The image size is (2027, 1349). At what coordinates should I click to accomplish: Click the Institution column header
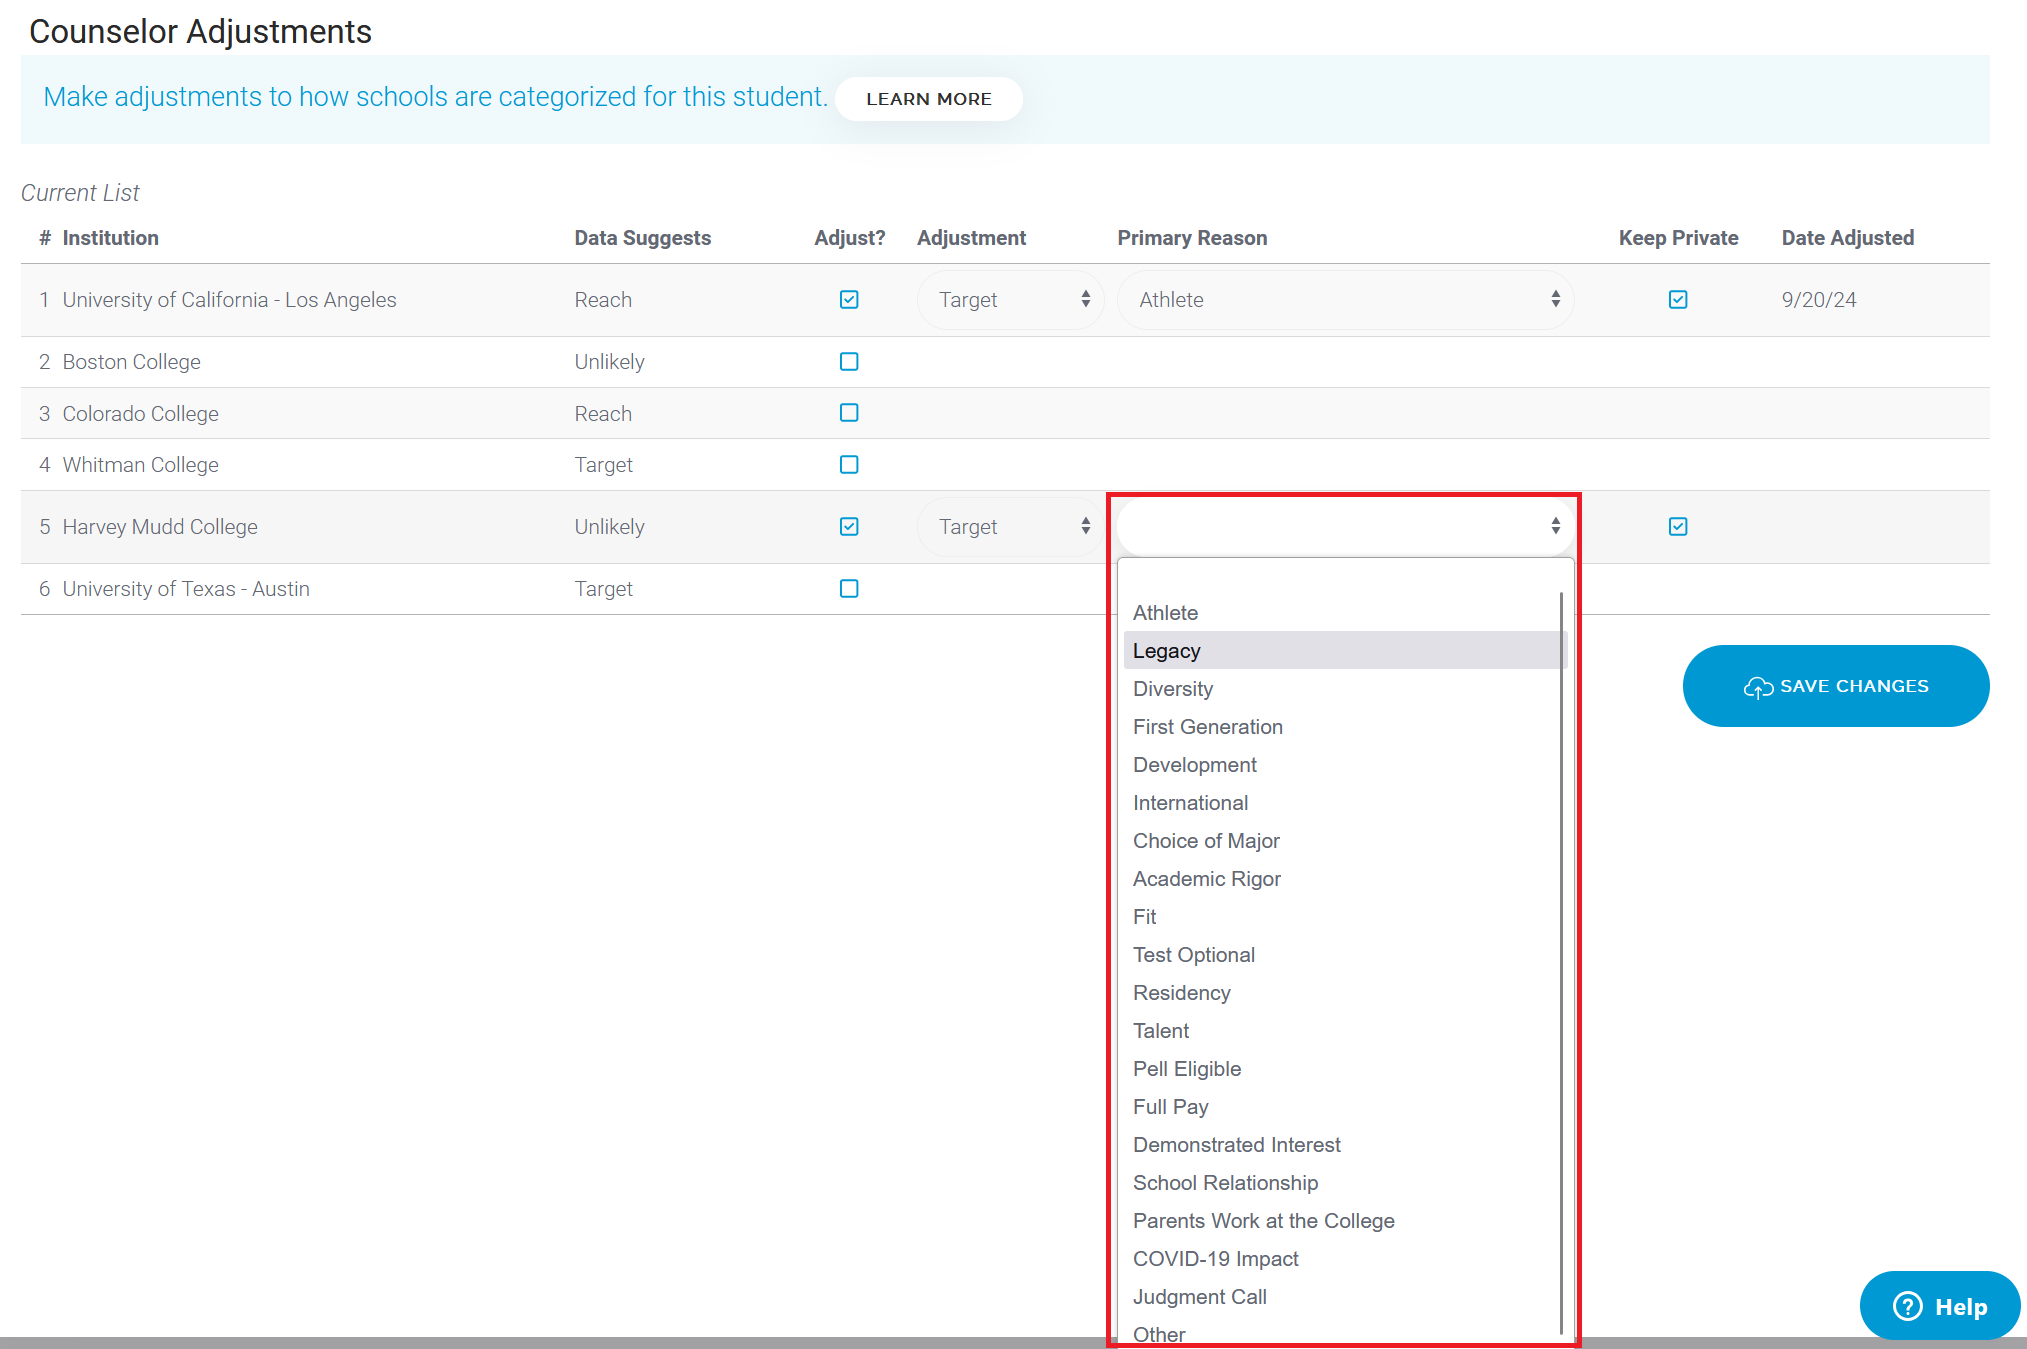point(110,238)
